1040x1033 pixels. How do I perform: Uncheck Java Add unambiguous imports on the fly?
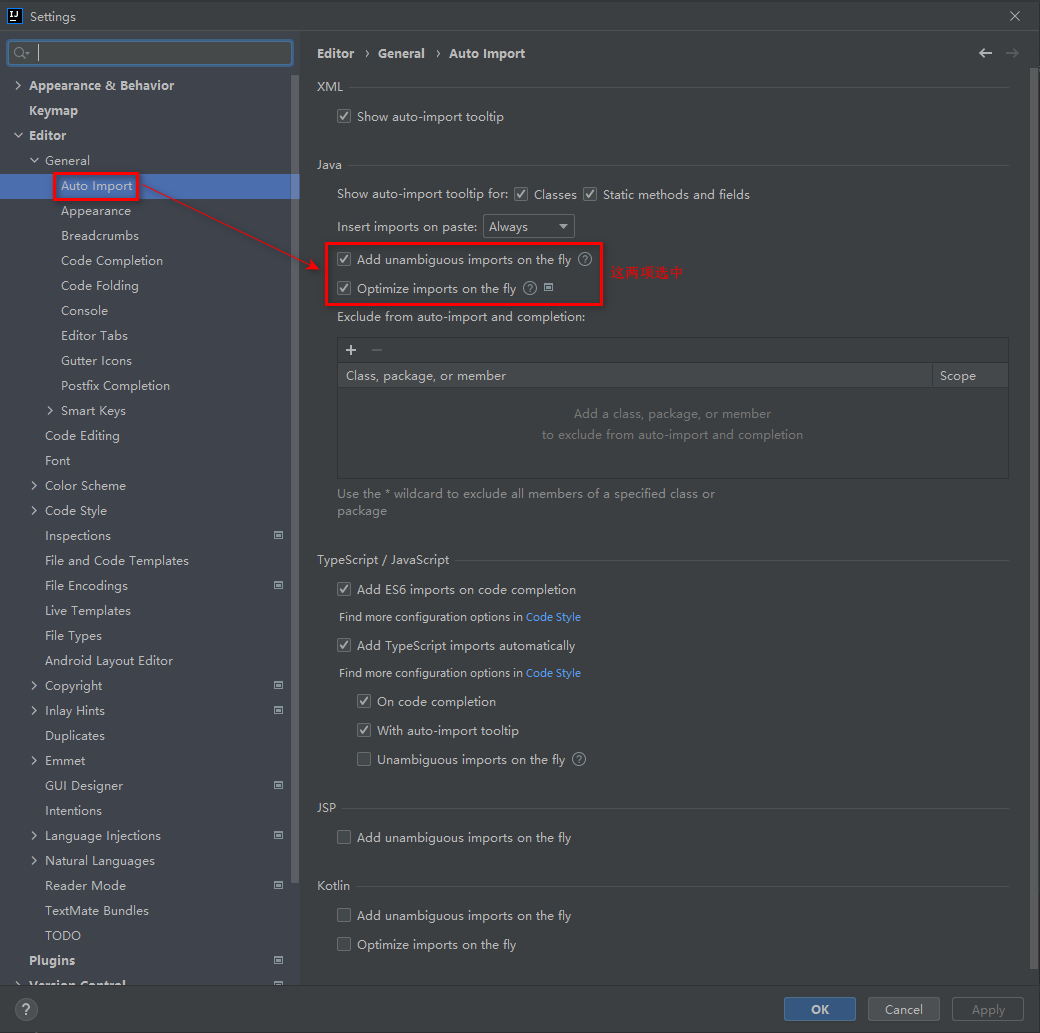click(344, 259)
